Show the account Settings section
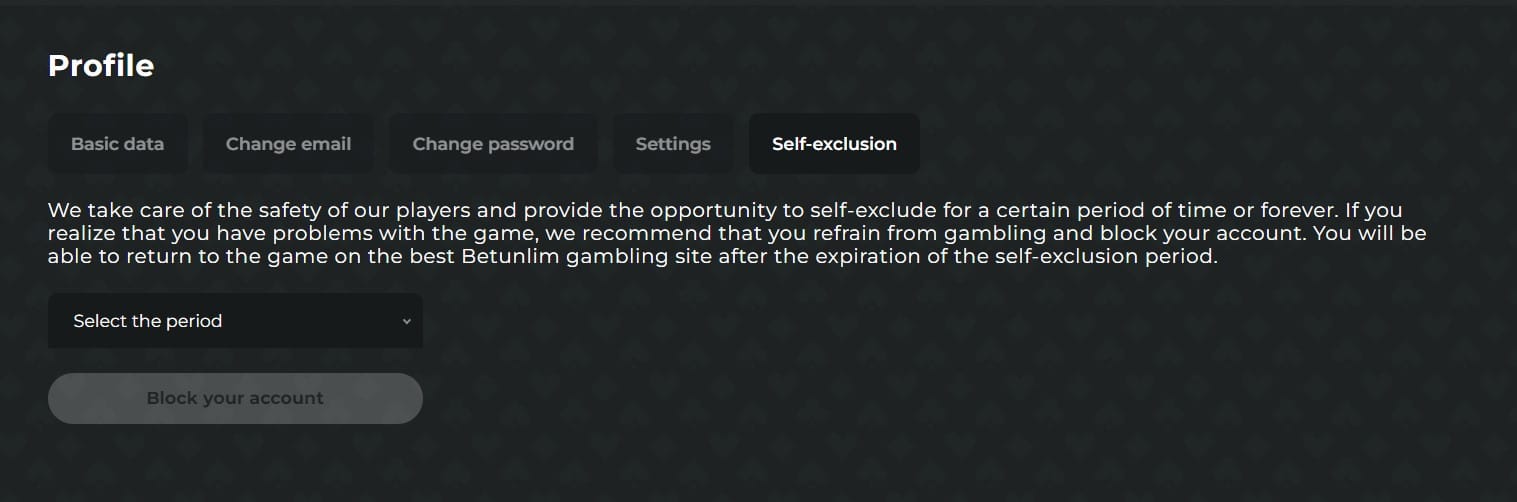Screen dimensions: 1517x502 673,144
